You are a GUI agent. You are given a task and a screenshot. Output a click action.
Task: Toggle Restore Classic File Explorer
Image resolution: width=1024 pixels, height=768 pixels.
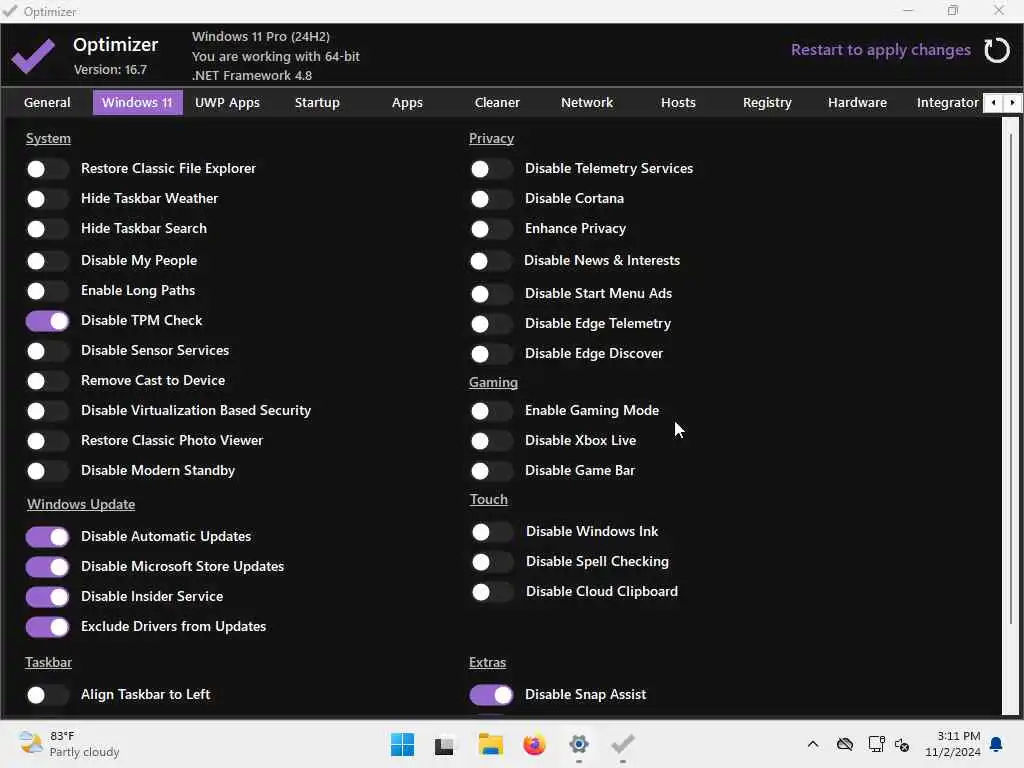tap(47, 169)
